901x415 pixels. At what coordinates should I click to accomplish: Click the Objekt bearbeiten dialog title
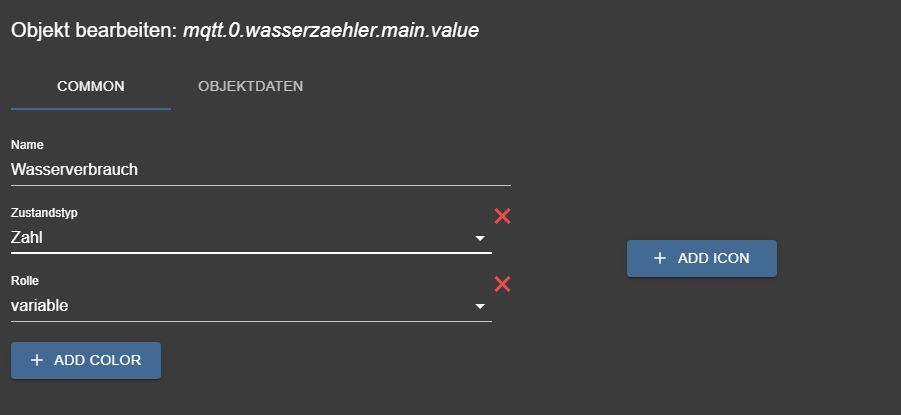95,30
